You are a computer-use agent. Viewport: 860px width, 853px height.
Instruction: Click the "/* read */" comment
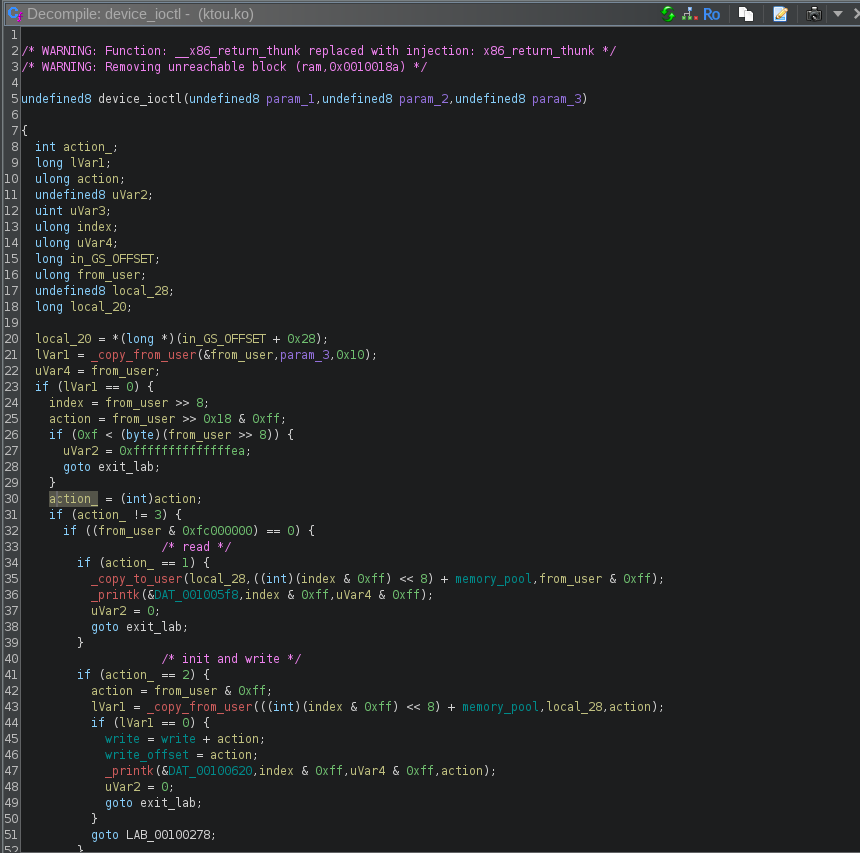point(196,547)
